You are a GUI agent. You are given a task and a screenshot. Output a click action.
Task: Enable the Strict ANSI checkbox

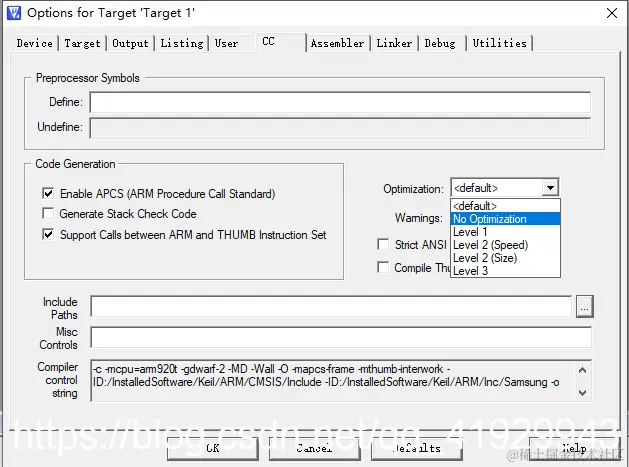383,244
